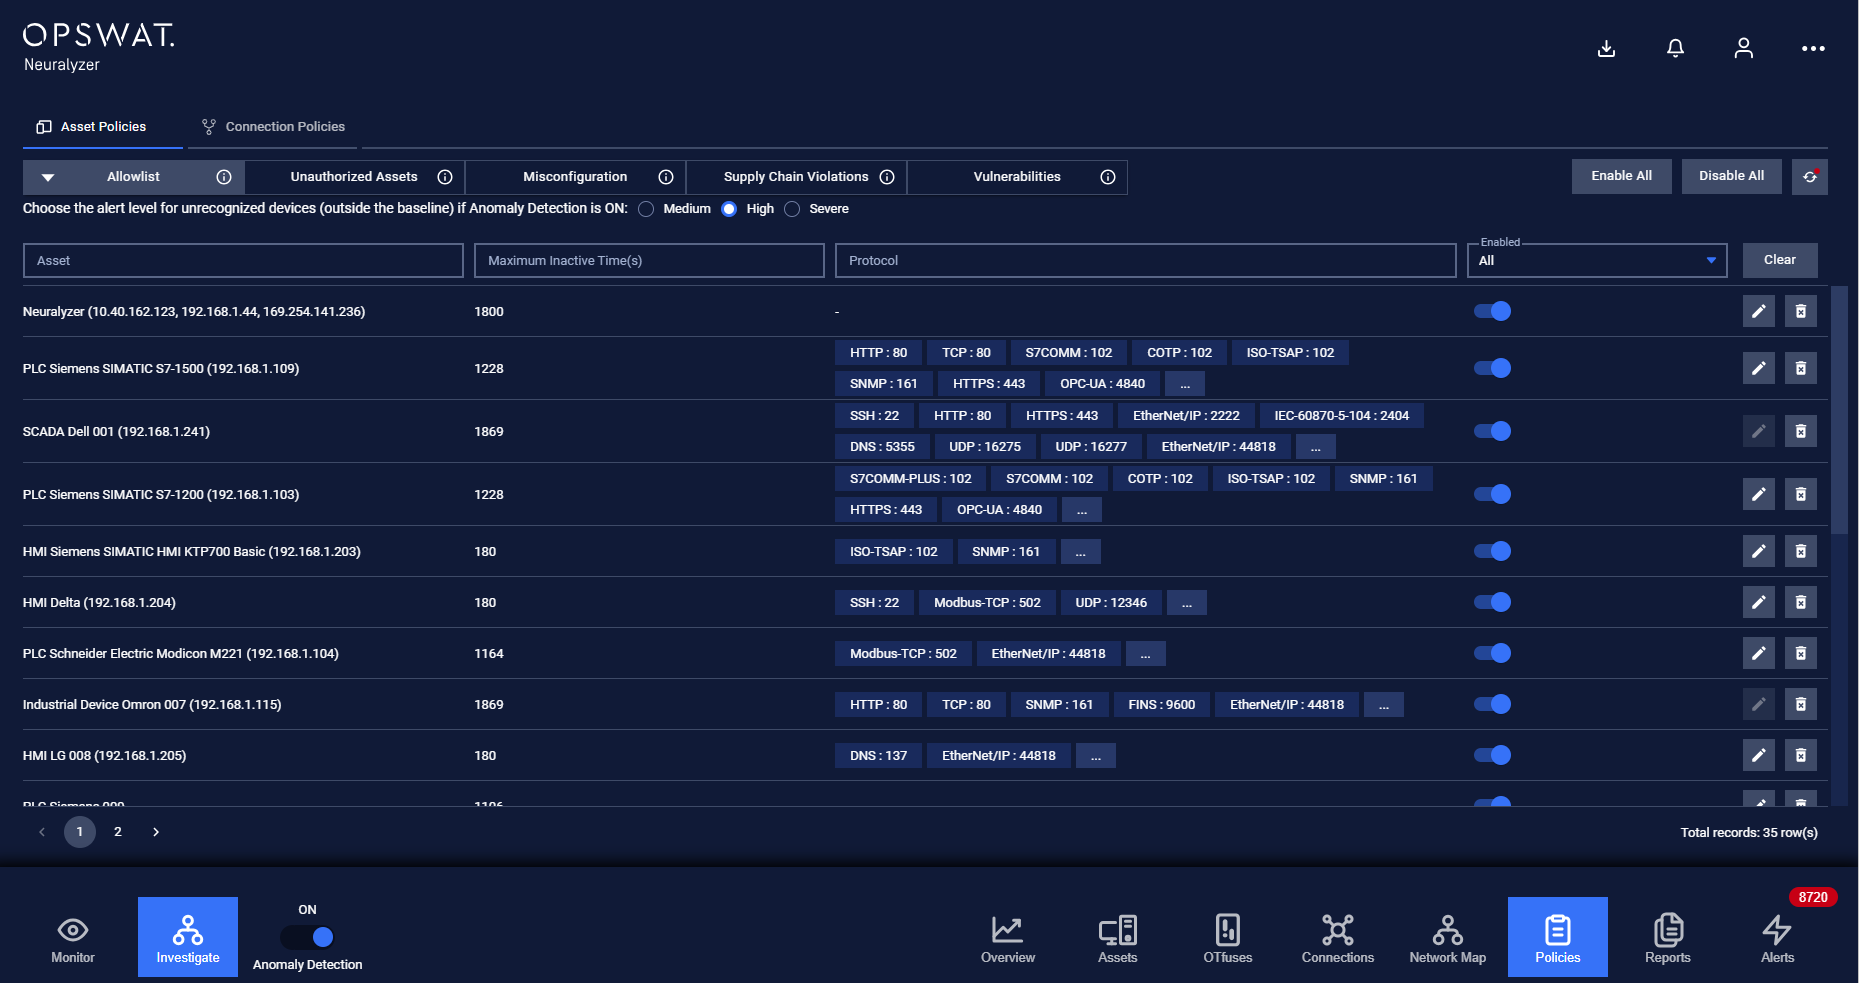Toggle enabled for SIMATIC S7-1500
Viewport: 1859px width, 983px height.
point(1492,368)
